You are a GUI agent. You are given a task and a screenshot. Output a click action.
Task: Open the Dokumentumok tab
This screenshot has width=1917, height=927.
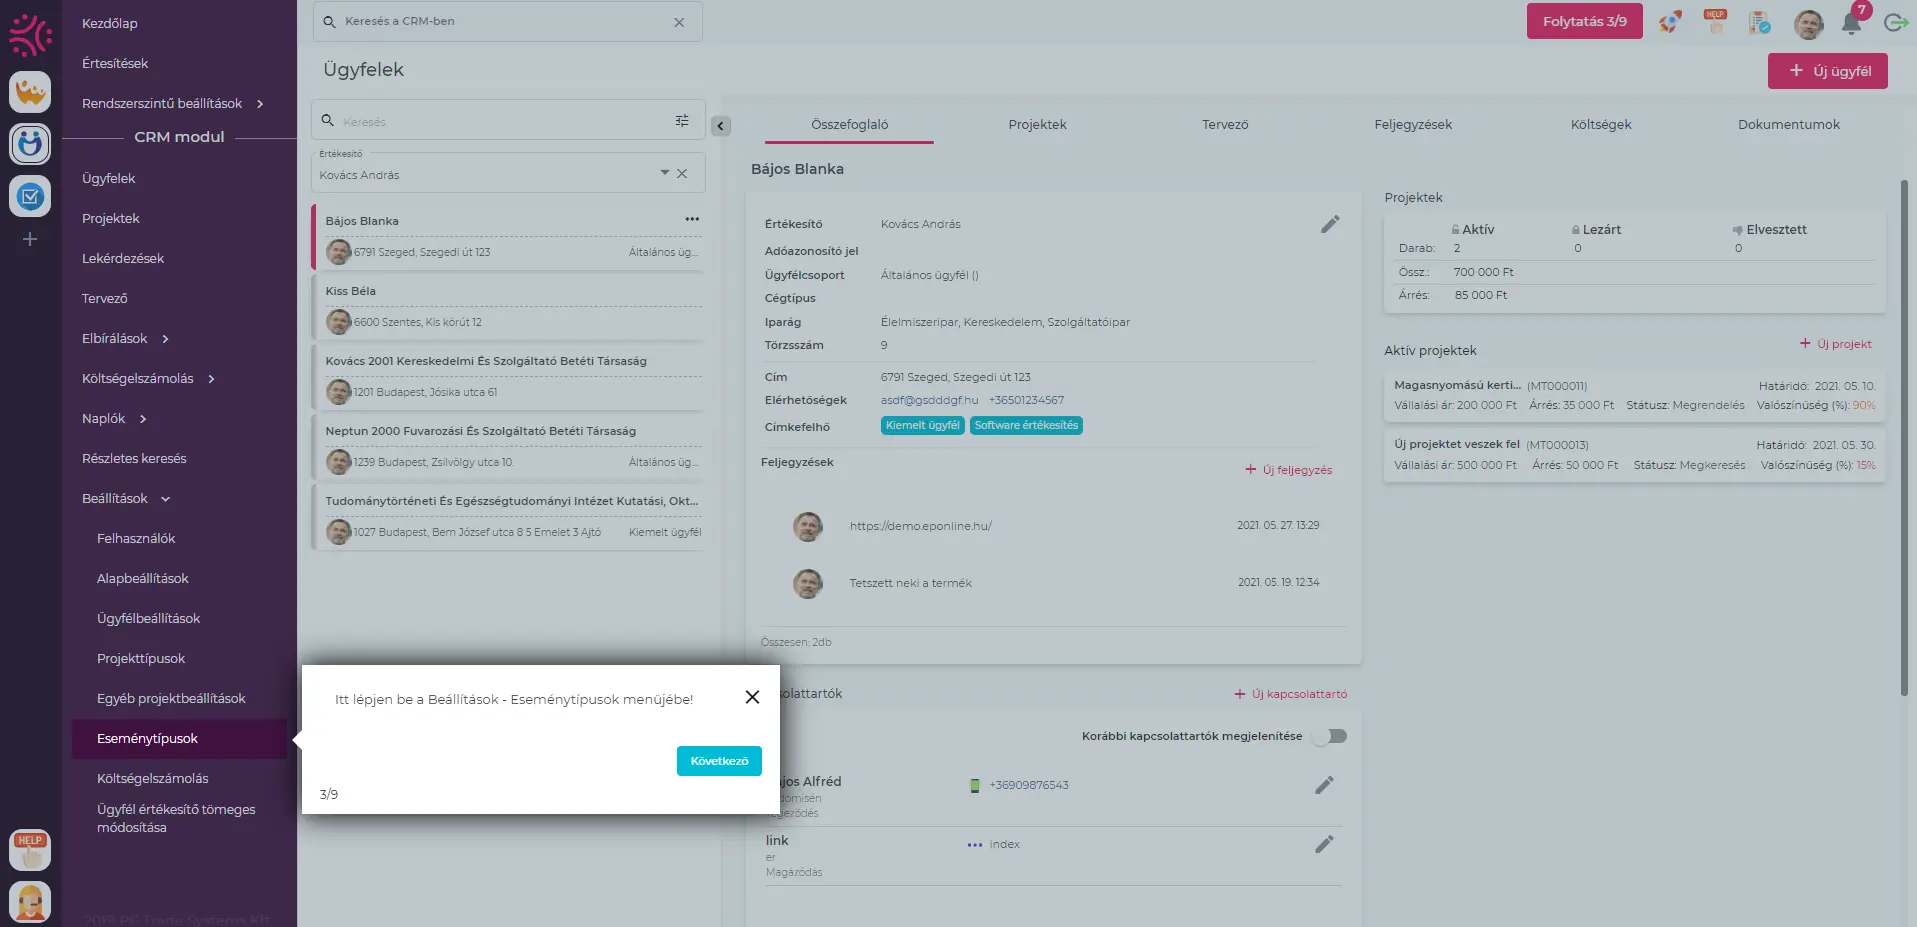[x=1788, y=125]
